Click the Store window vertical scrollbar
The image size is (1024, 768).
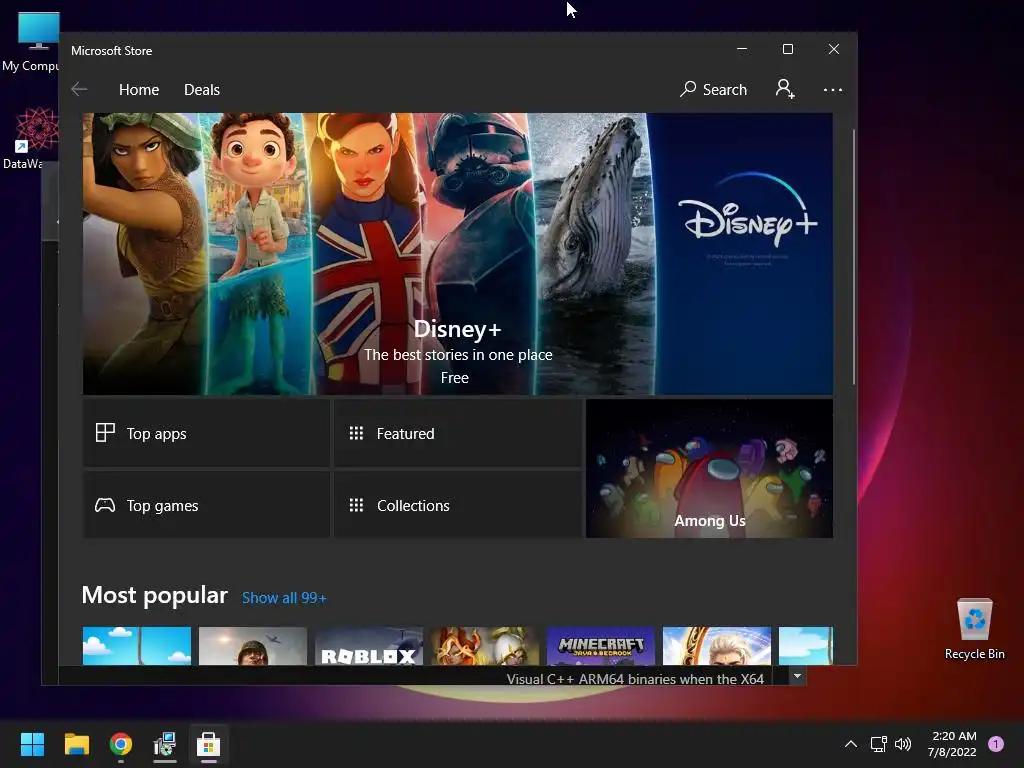853,257
